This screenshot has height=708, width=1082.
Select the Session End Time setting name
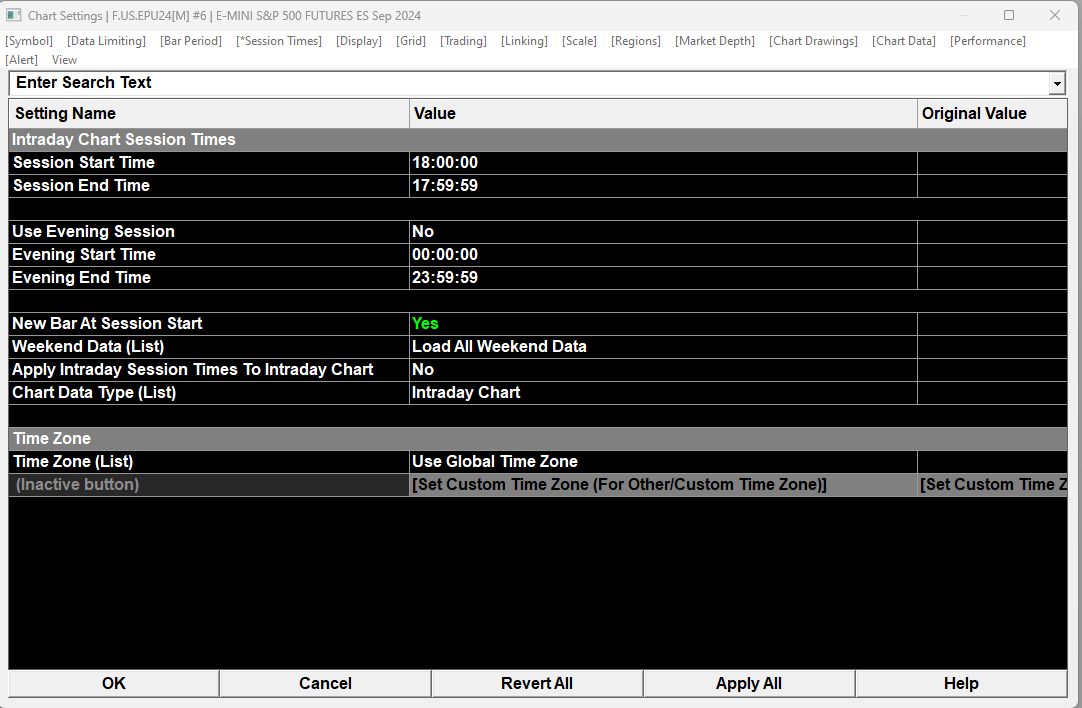[209, 186]
